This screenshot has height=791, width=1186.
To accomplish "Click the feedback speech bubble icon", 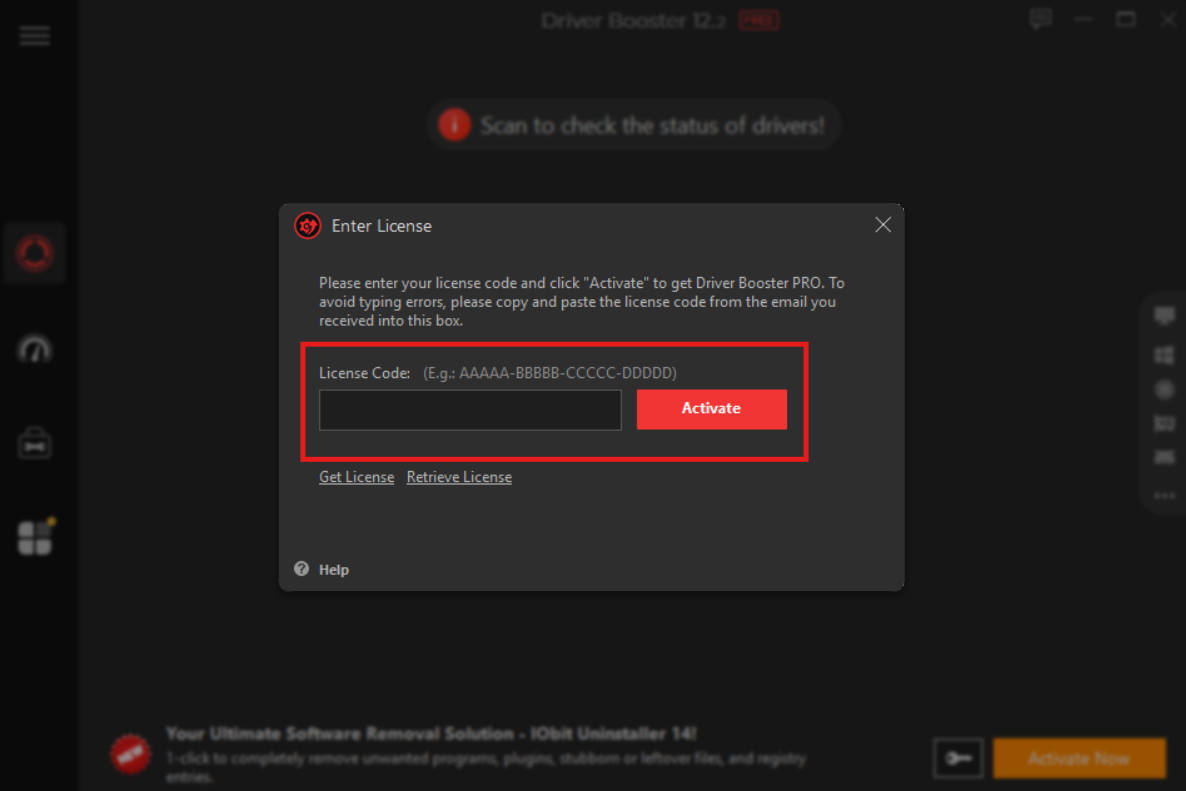I will pyautogui.click(x=1040, y=19).
